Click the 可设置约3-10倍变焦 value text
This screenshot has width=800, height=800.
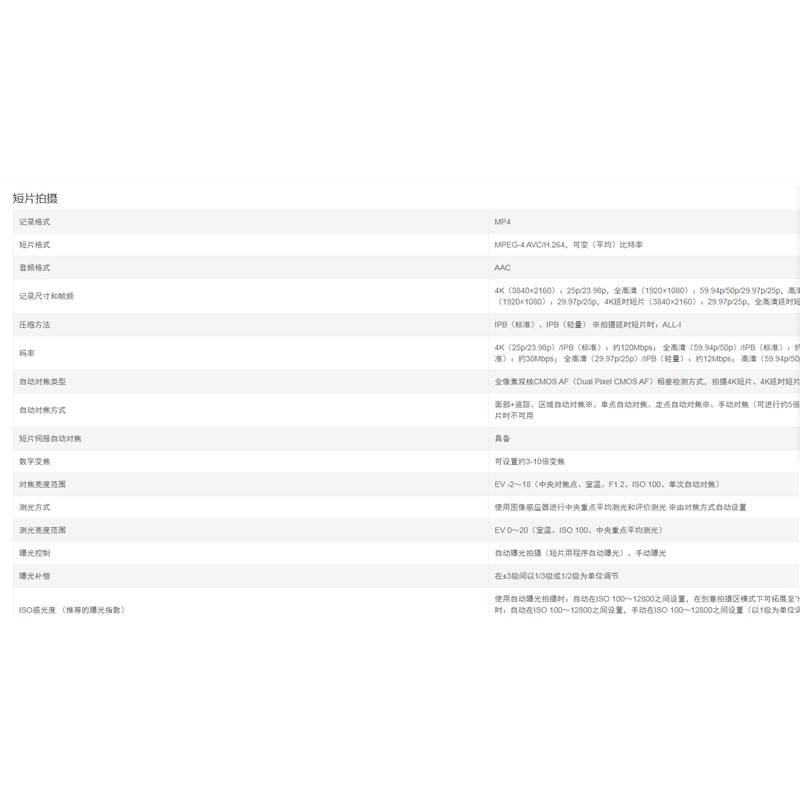530,461
